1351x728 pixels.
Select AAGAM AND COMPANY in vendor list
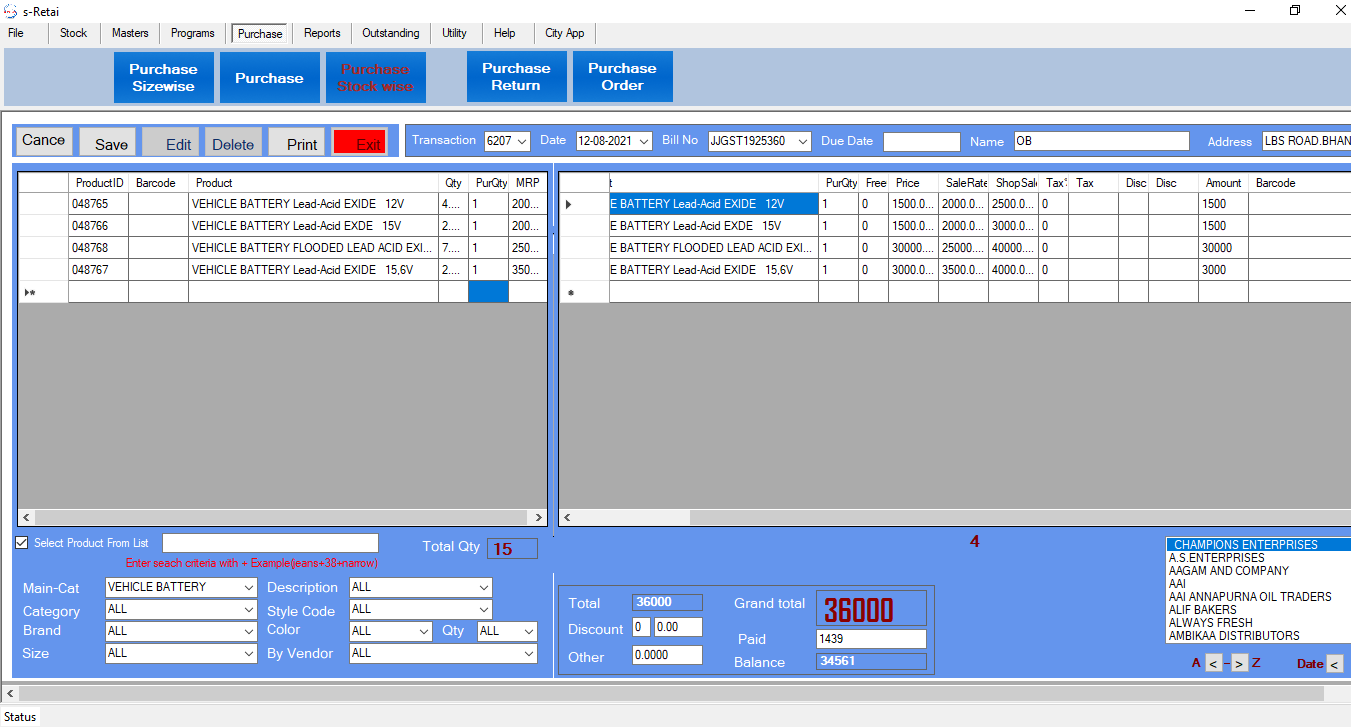[x=1228, y=571]
